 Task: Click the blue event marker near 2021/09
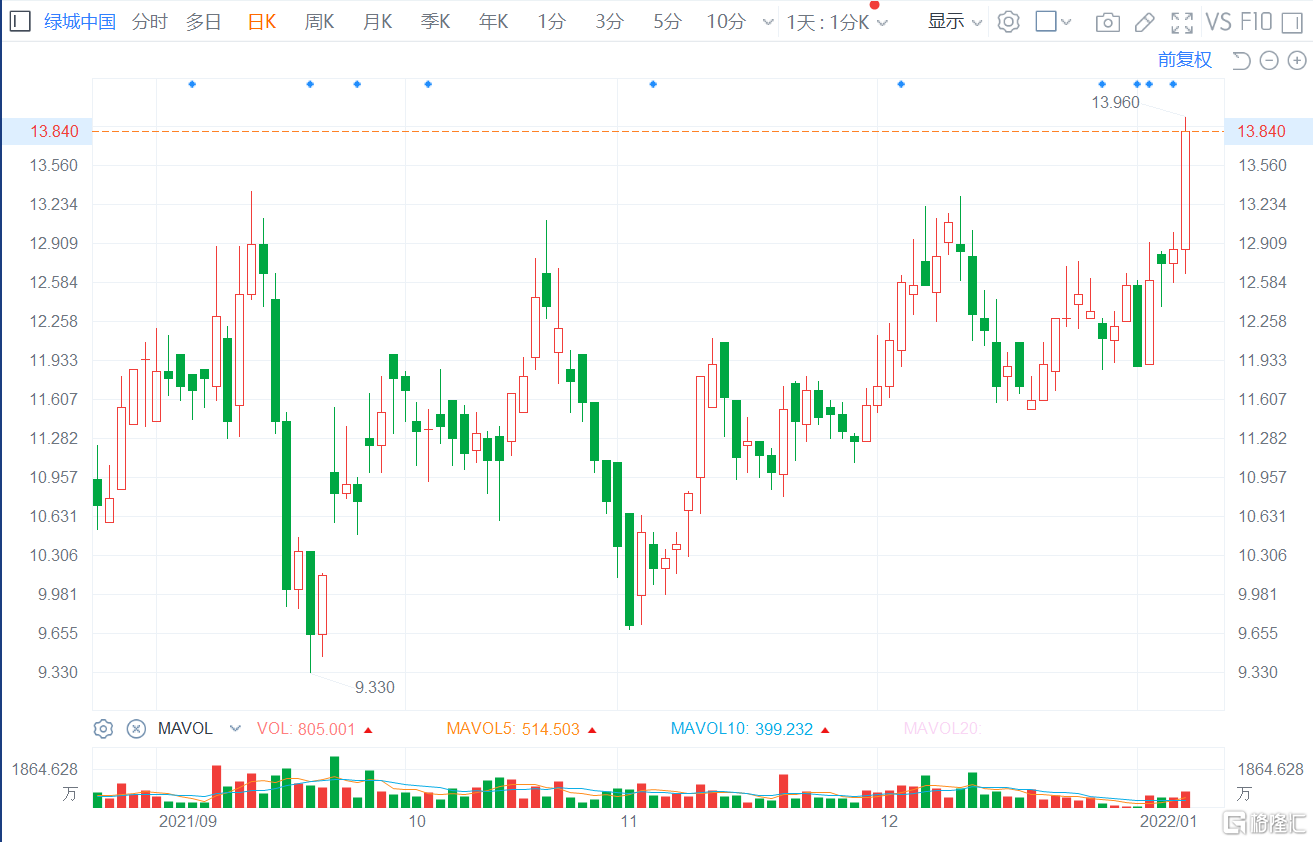pyautogui.click(x=192, y=84)
